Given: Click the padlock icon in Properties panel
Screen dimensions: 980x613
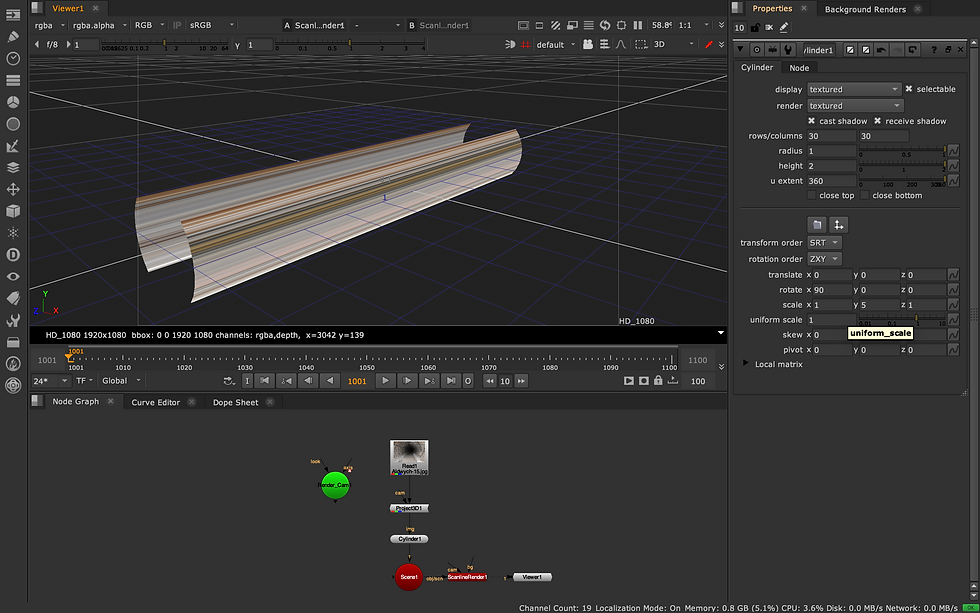Looking at the screenshot, I should (x=755, y=27).
